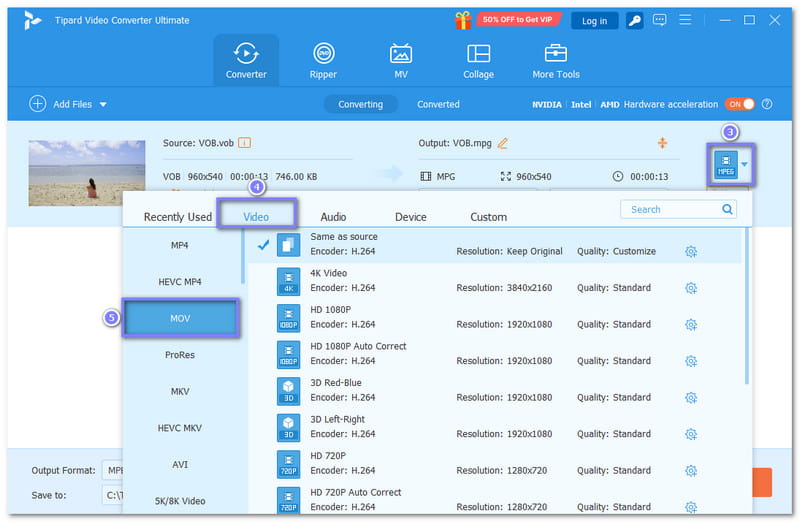Click the Add Files plus icon
800x522 pixels.
tap(37, 104)
